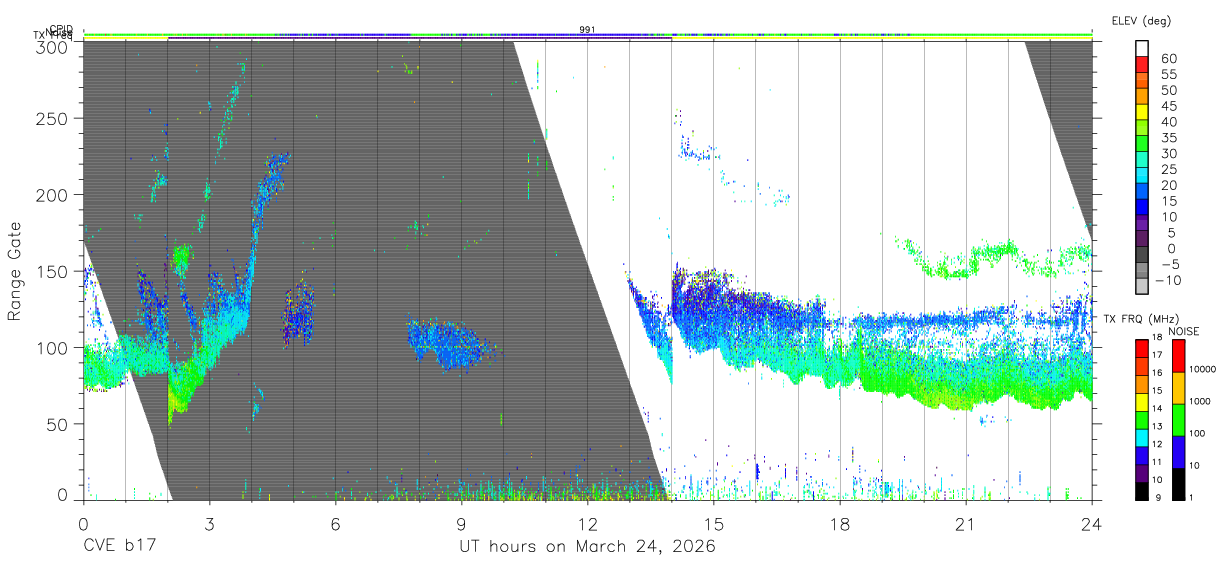The image size is (1228, 567).
Task: Click the black 1–10 NOISE swatch
Action: pyautogui.click(x=1177, y=483)
